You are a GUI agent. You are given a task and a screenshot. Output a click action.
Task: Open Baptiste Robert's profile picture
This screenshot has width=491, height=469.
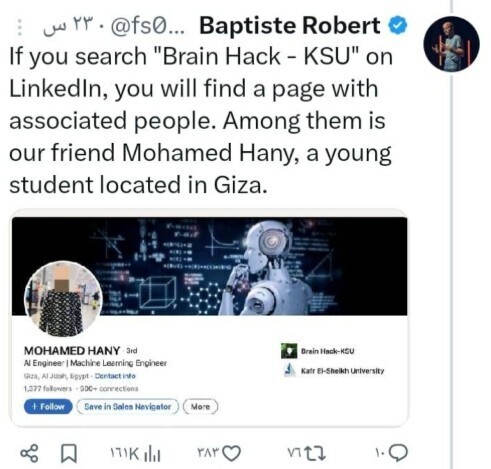coord(451,44)
